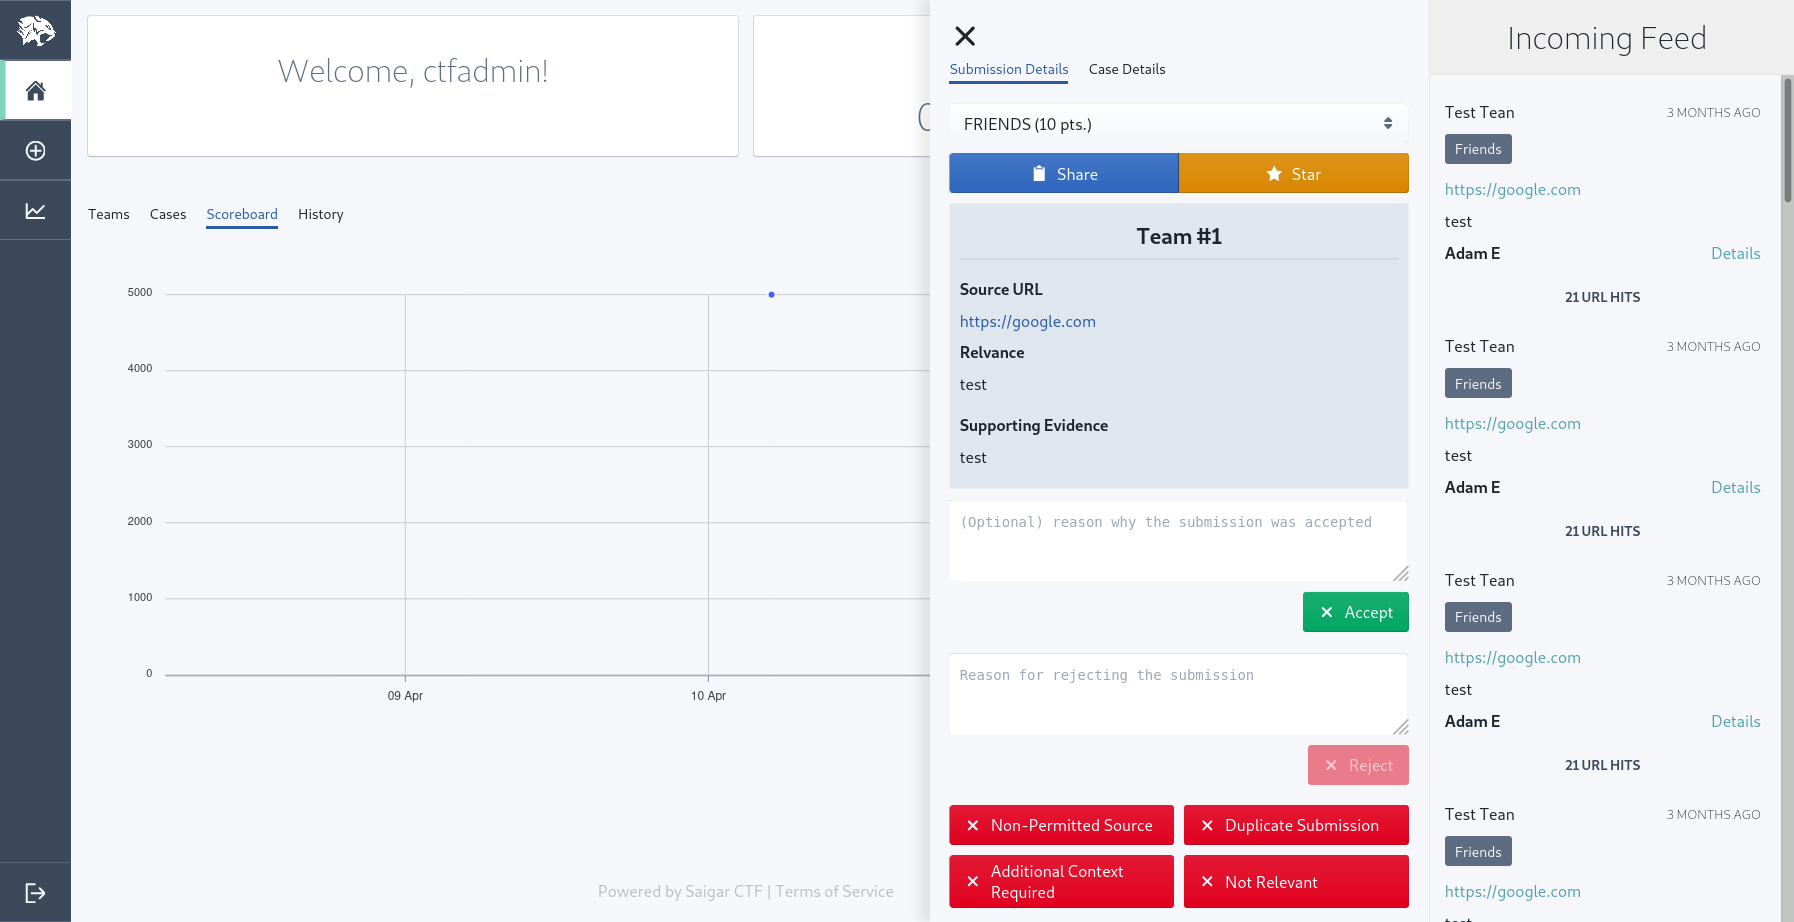The width and height of the screenshot is (1794, 922).
Task: Select the Duplicate Submission rejection reason
Action: click(x=1296, y=825)
